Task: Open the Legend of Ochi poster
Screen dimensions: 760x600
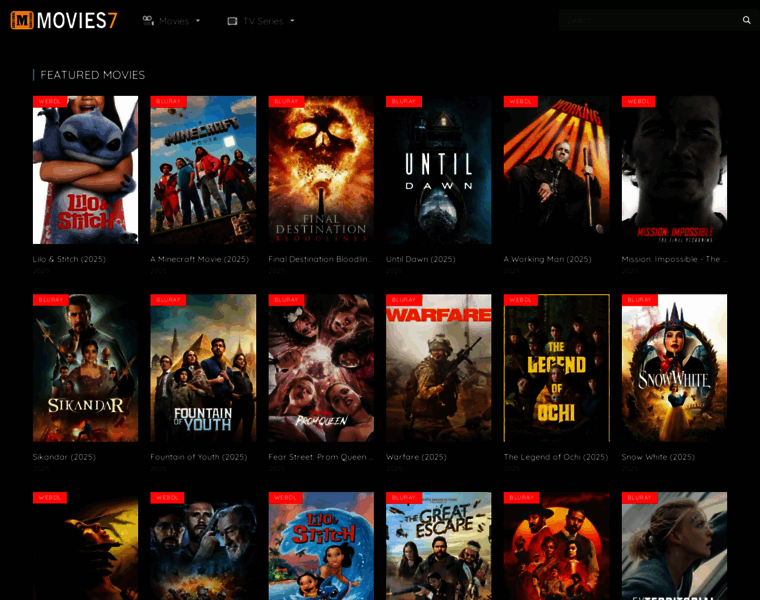Action: pos(556,368)
